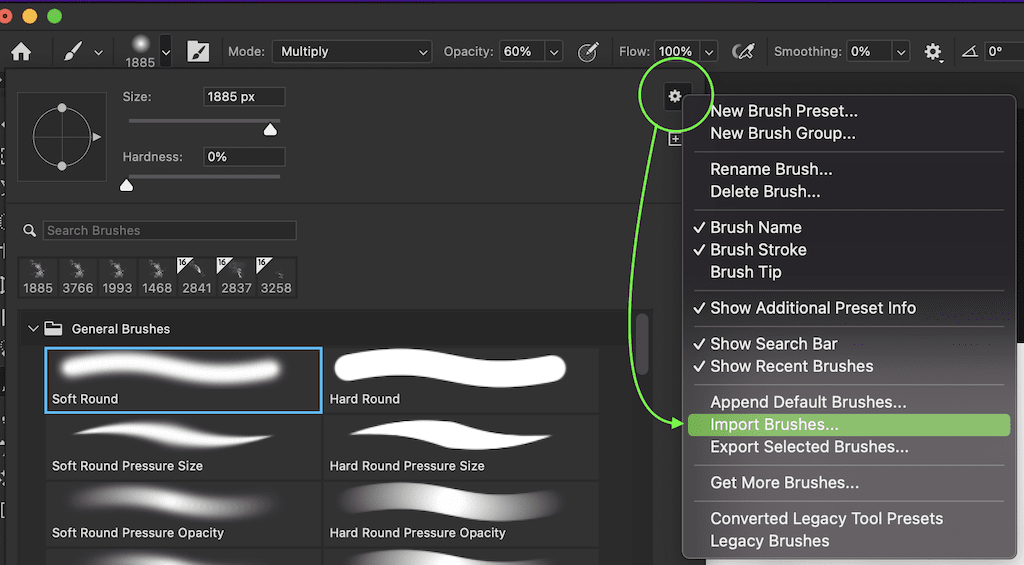Click the Hardness field showing 0%

tap(244, 157)
